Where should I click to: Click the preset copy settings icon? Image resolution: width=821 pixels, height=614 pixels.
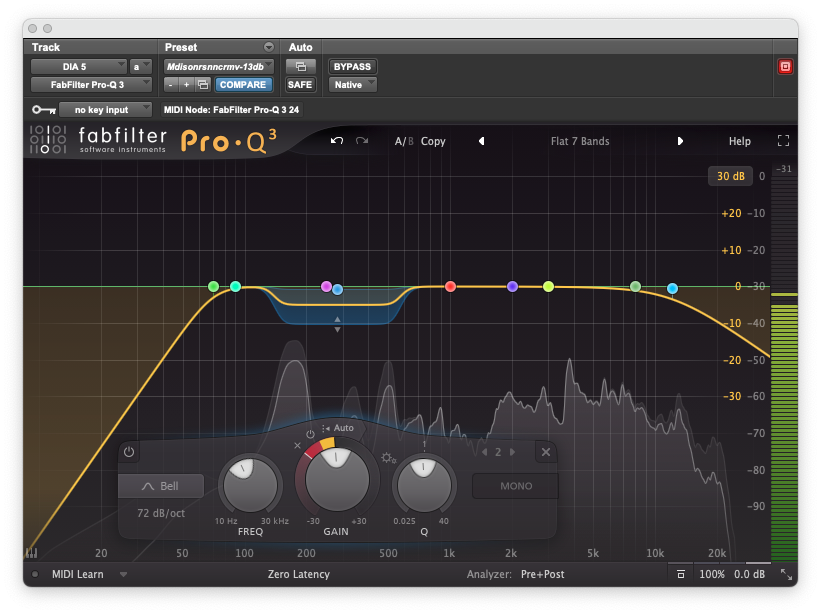coord(203,84)
